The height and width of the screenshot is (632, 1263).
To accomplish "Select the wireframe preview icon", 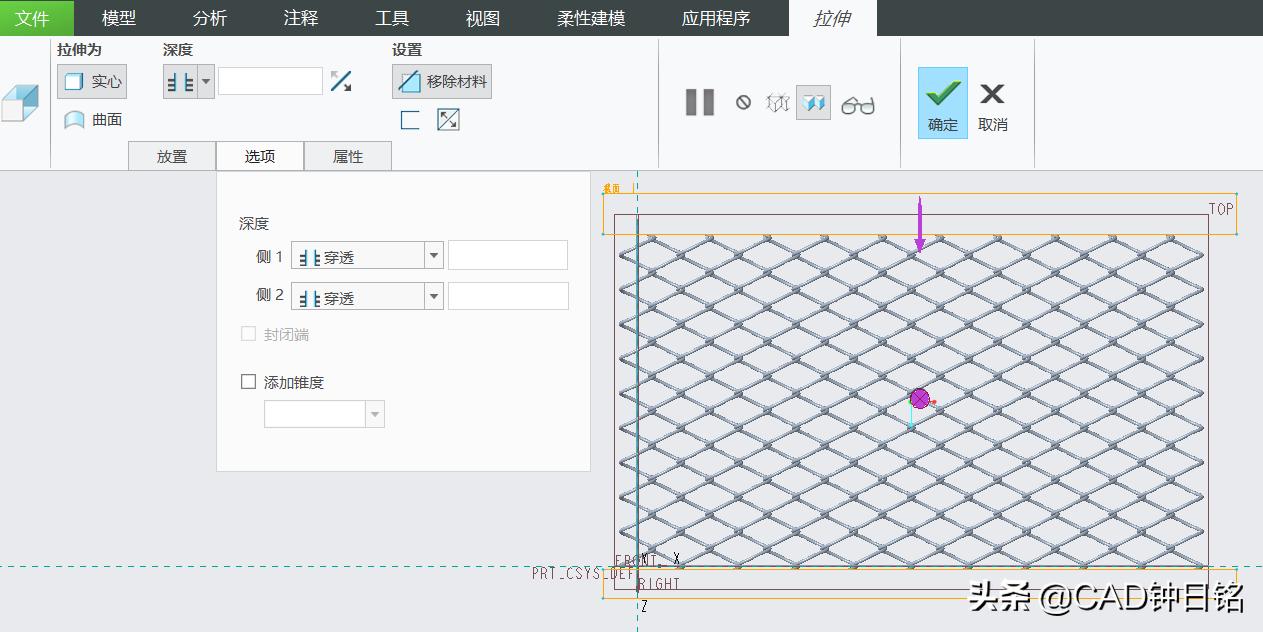I will 777,101.
